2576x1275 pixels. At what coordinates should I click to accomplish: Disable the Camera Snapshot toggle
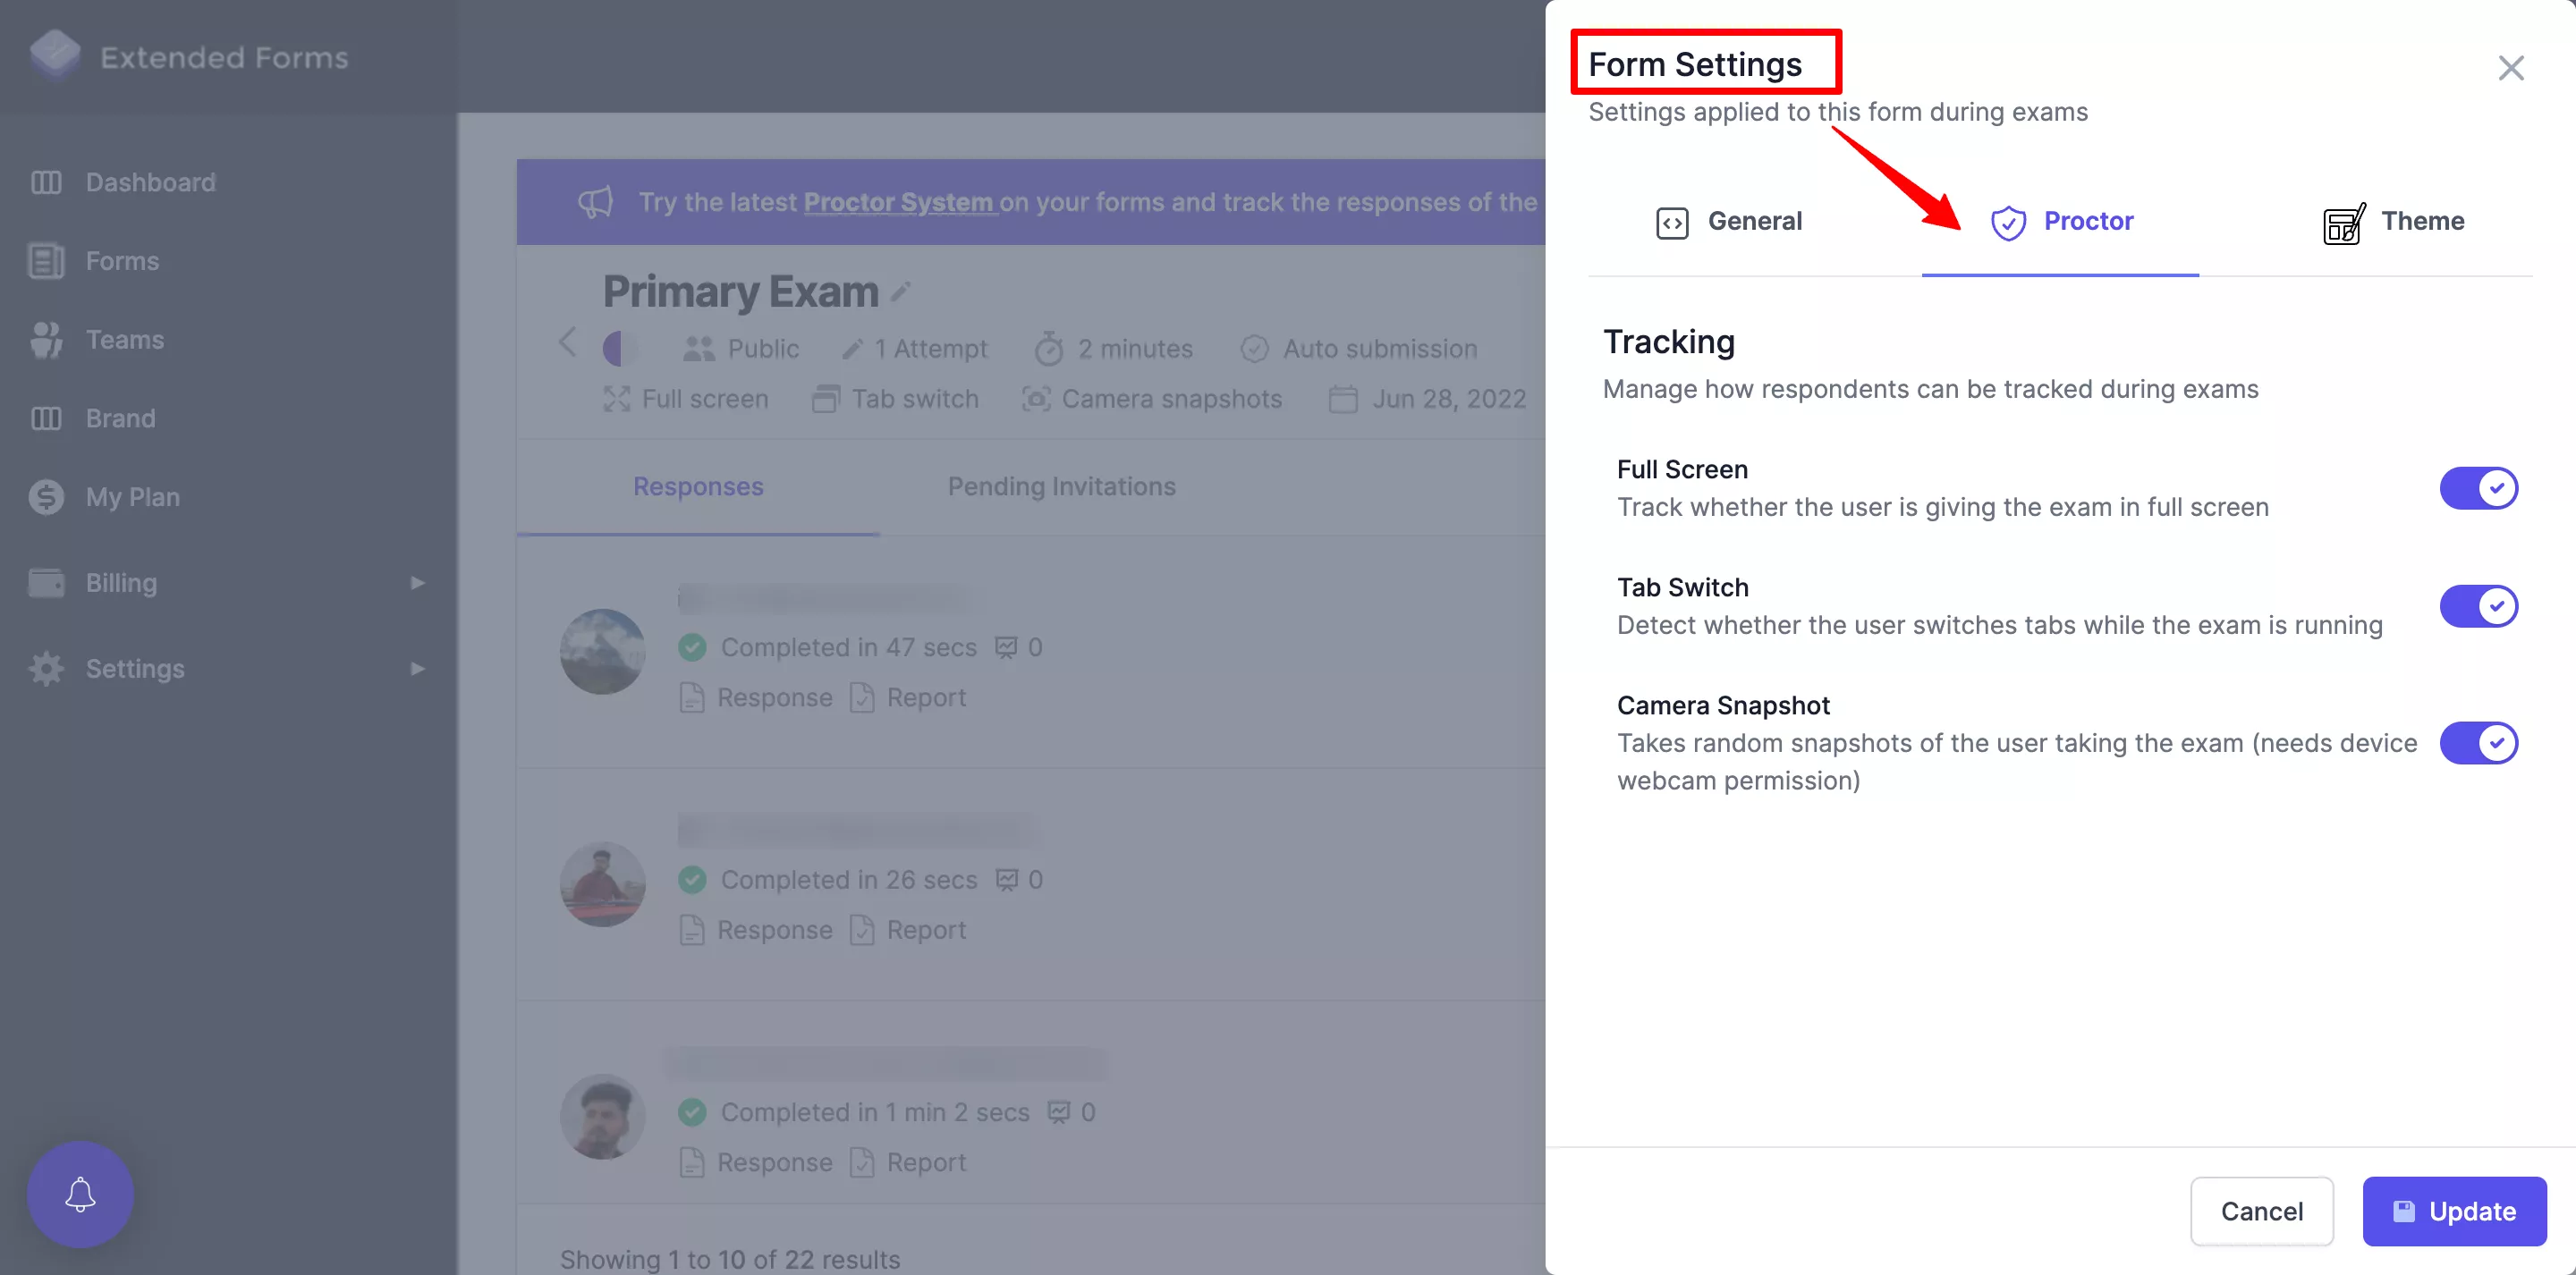tap(2479, 743)
